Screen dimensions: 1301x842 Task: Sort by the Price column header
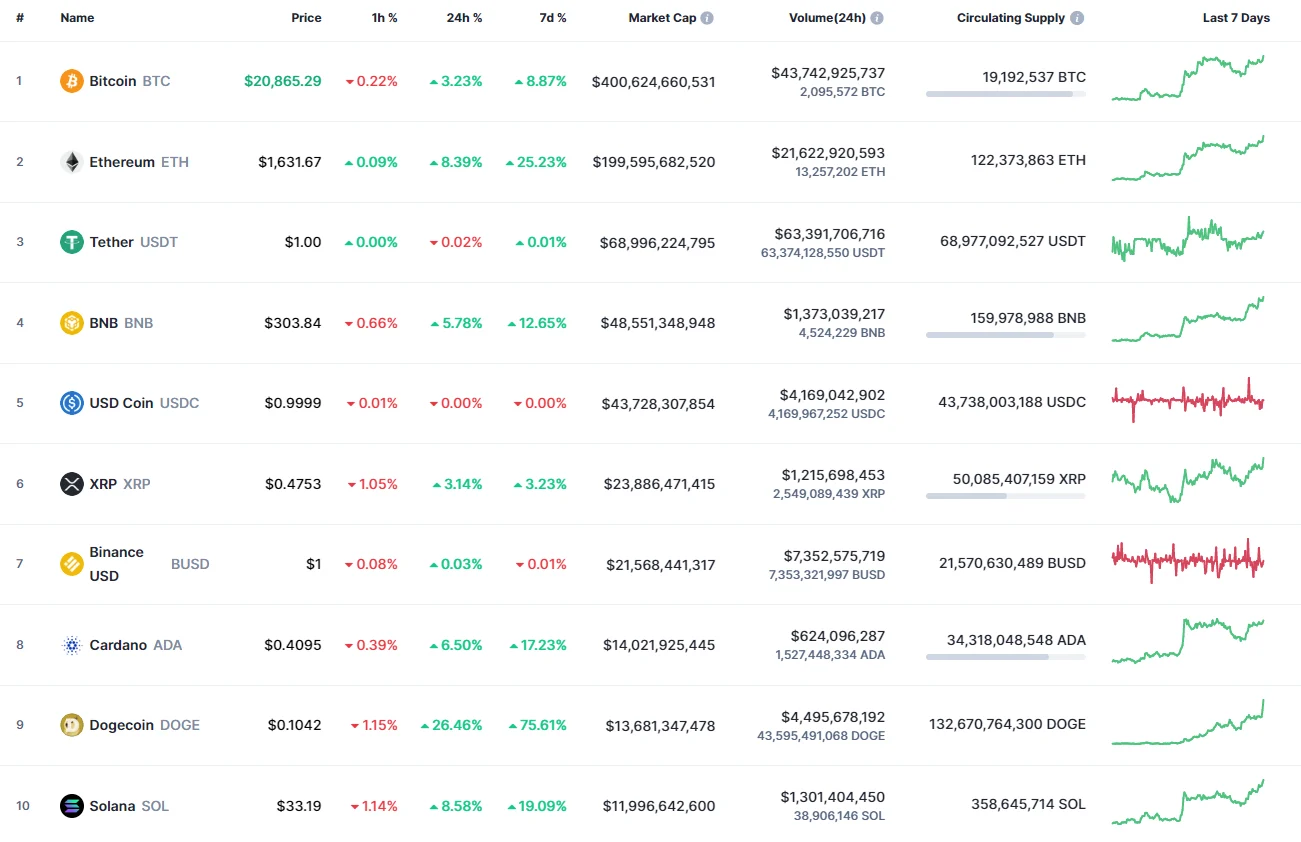pos(306,17)
